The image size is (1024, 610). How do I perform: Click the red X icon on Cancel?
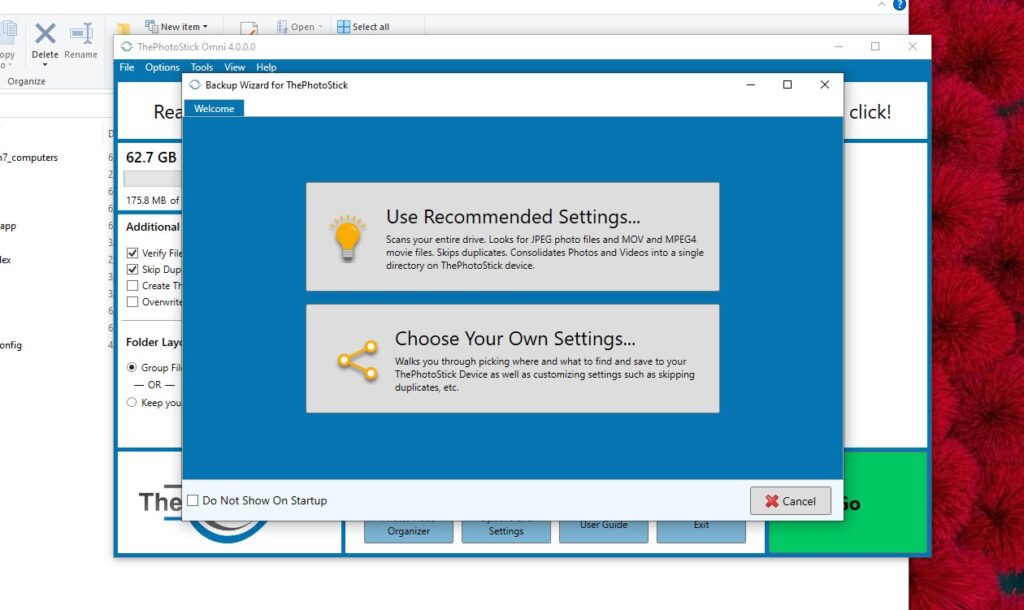point(771,502)
